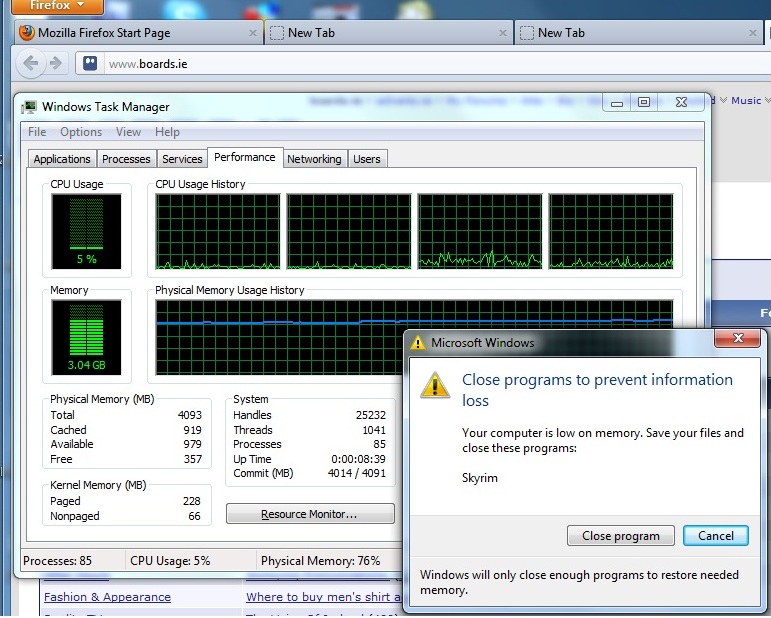
Task: Click the large yellow warning icon in dialog
Action: point(435,385)
